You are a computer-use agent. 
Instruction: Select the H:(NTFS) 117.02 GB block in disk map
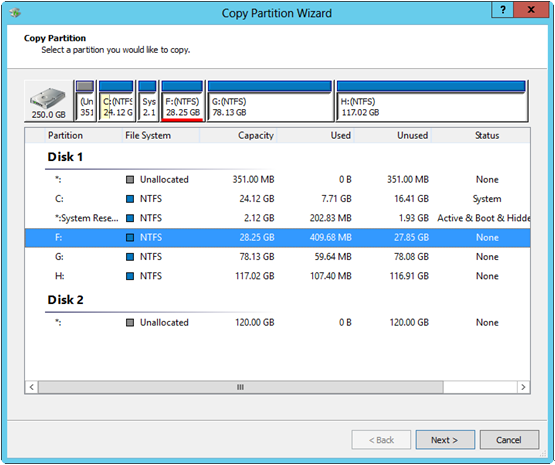coord(431,101)
